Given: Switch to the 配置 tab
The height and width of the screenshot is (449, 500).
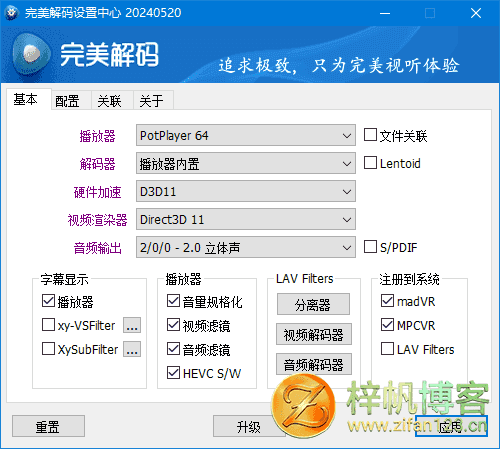Looking at the screenshot, I should pos(71,100).
